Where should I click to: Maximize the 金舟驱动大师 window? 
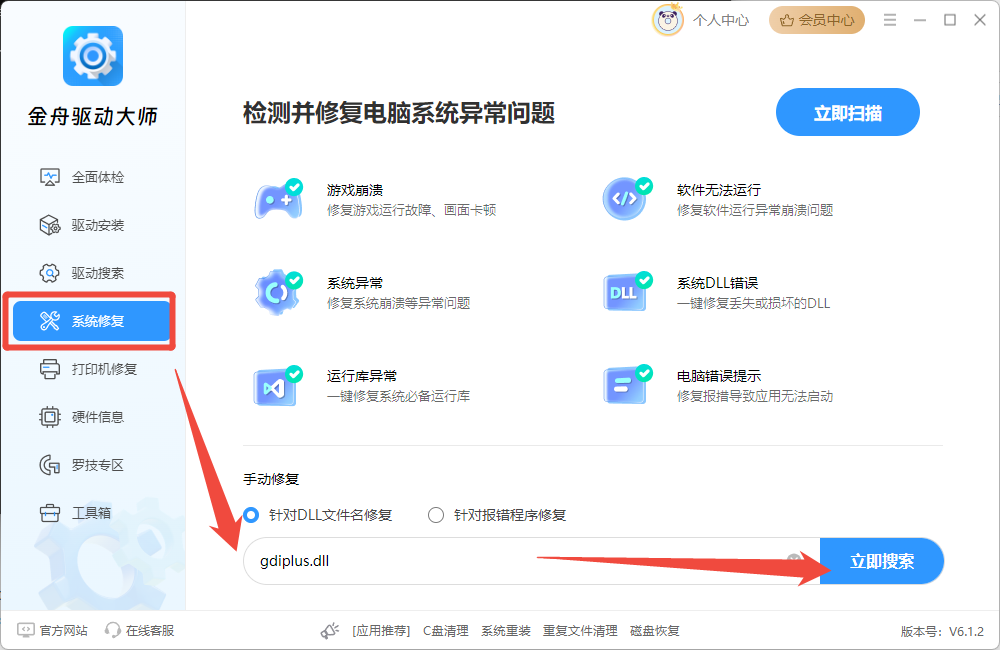click(950, 20)
